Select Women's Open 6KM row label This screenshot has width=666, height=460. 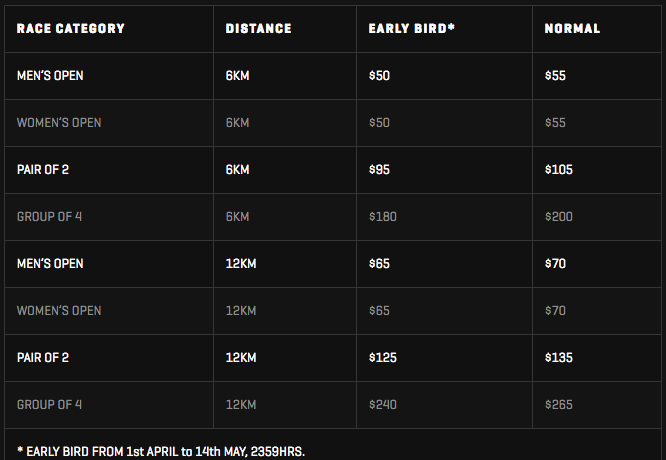(59, 123)
